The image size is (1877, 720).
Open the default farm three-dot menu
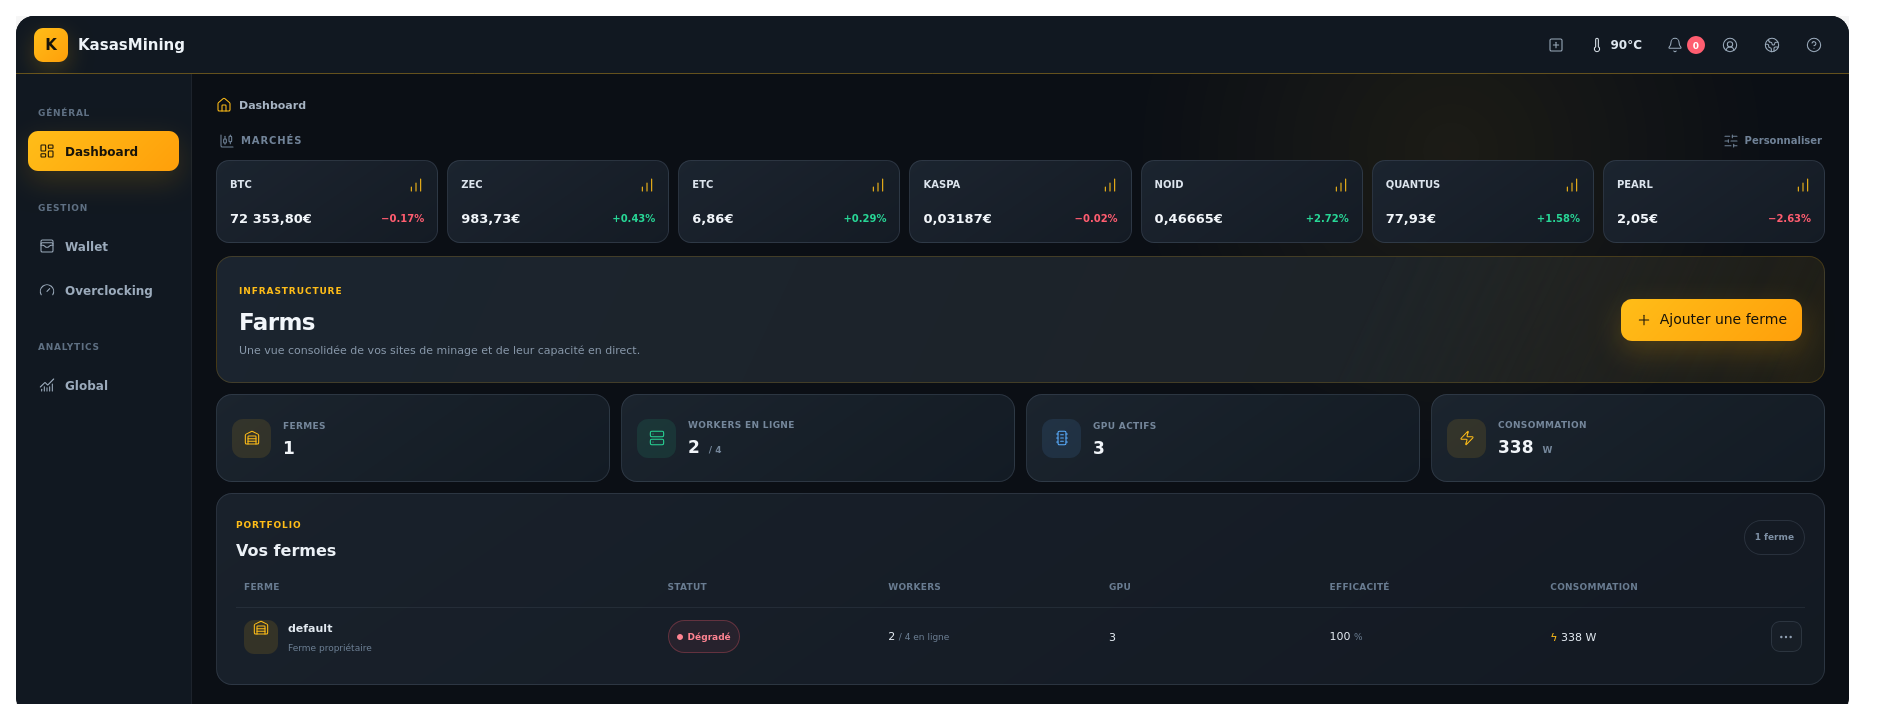(x=1786, y=637)
